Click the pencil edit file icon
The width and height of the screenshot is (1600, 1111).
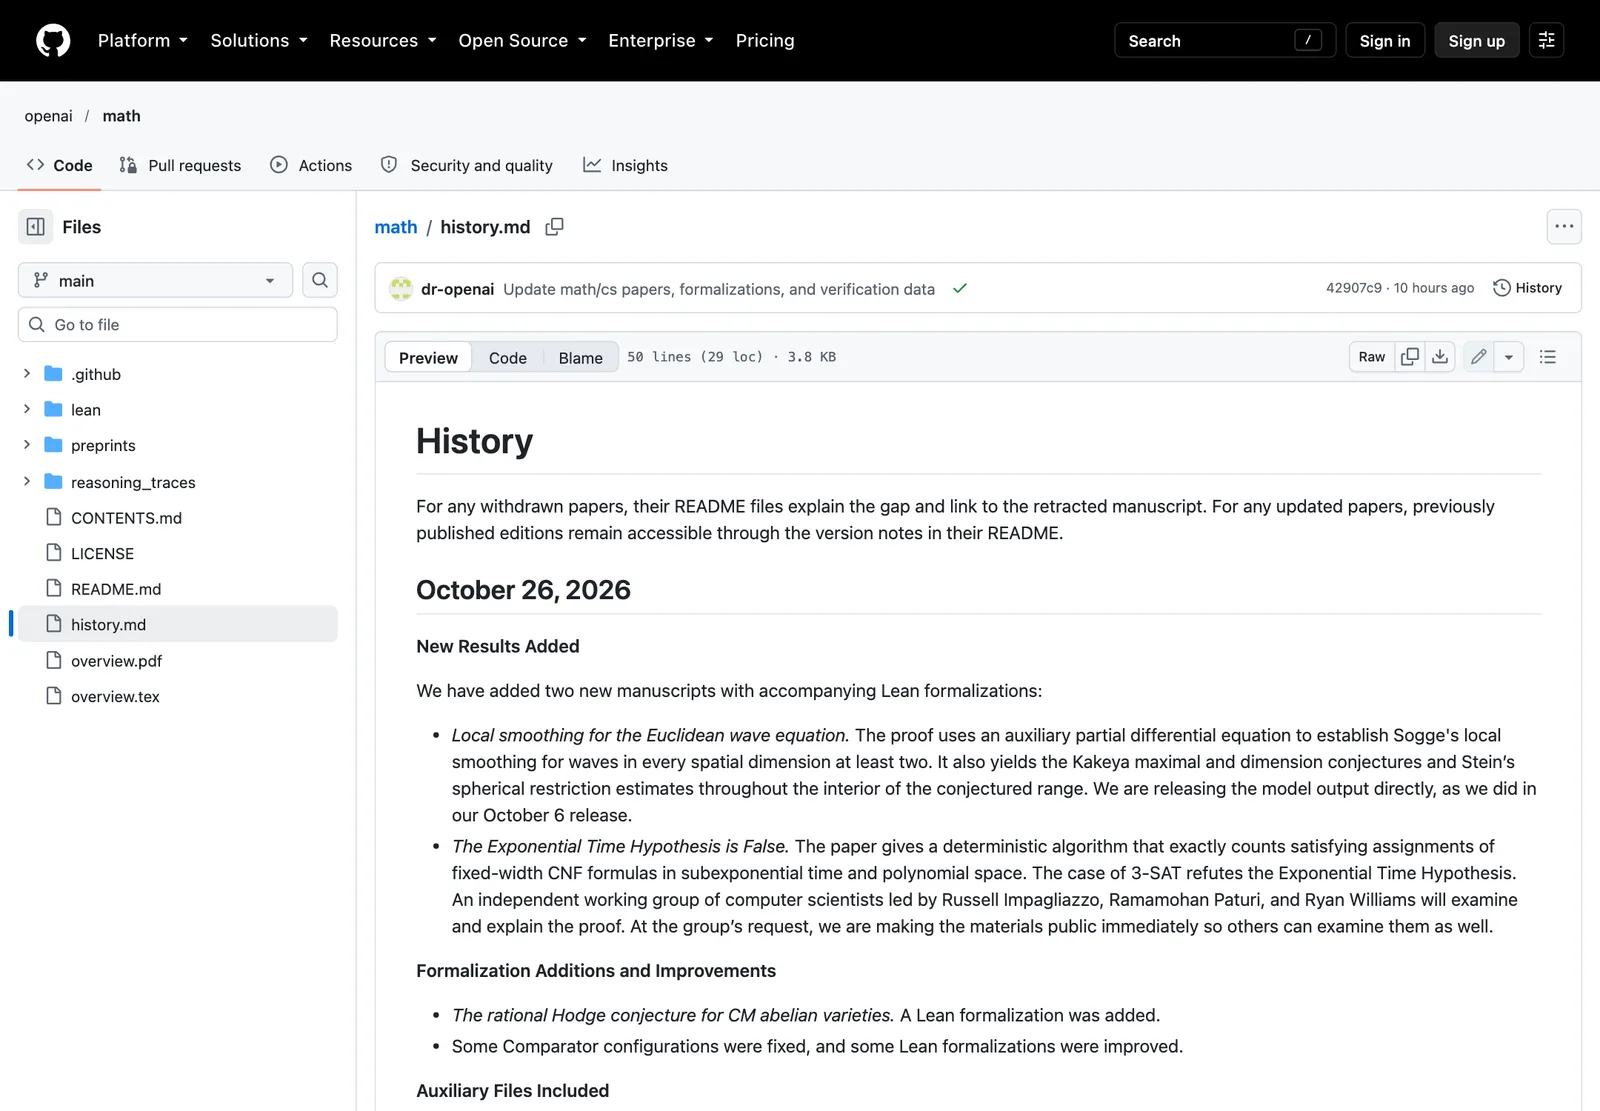pos(1479,357)
